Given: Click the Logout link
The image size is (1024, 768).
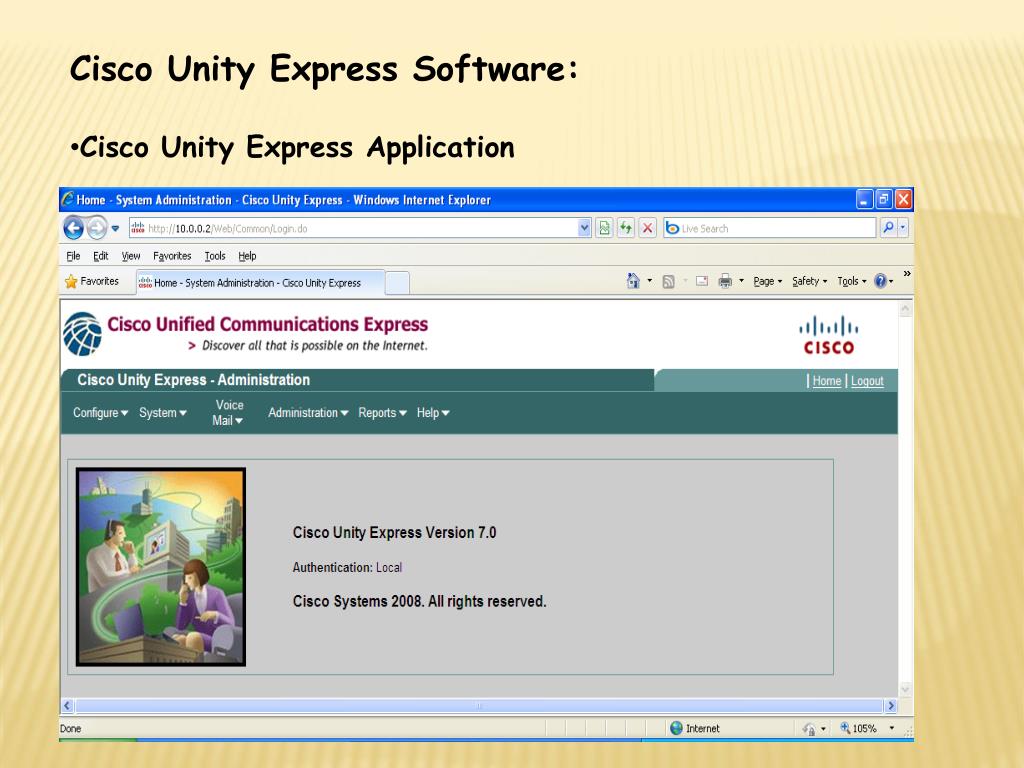Looking at the screenshot, I should 867,381.
